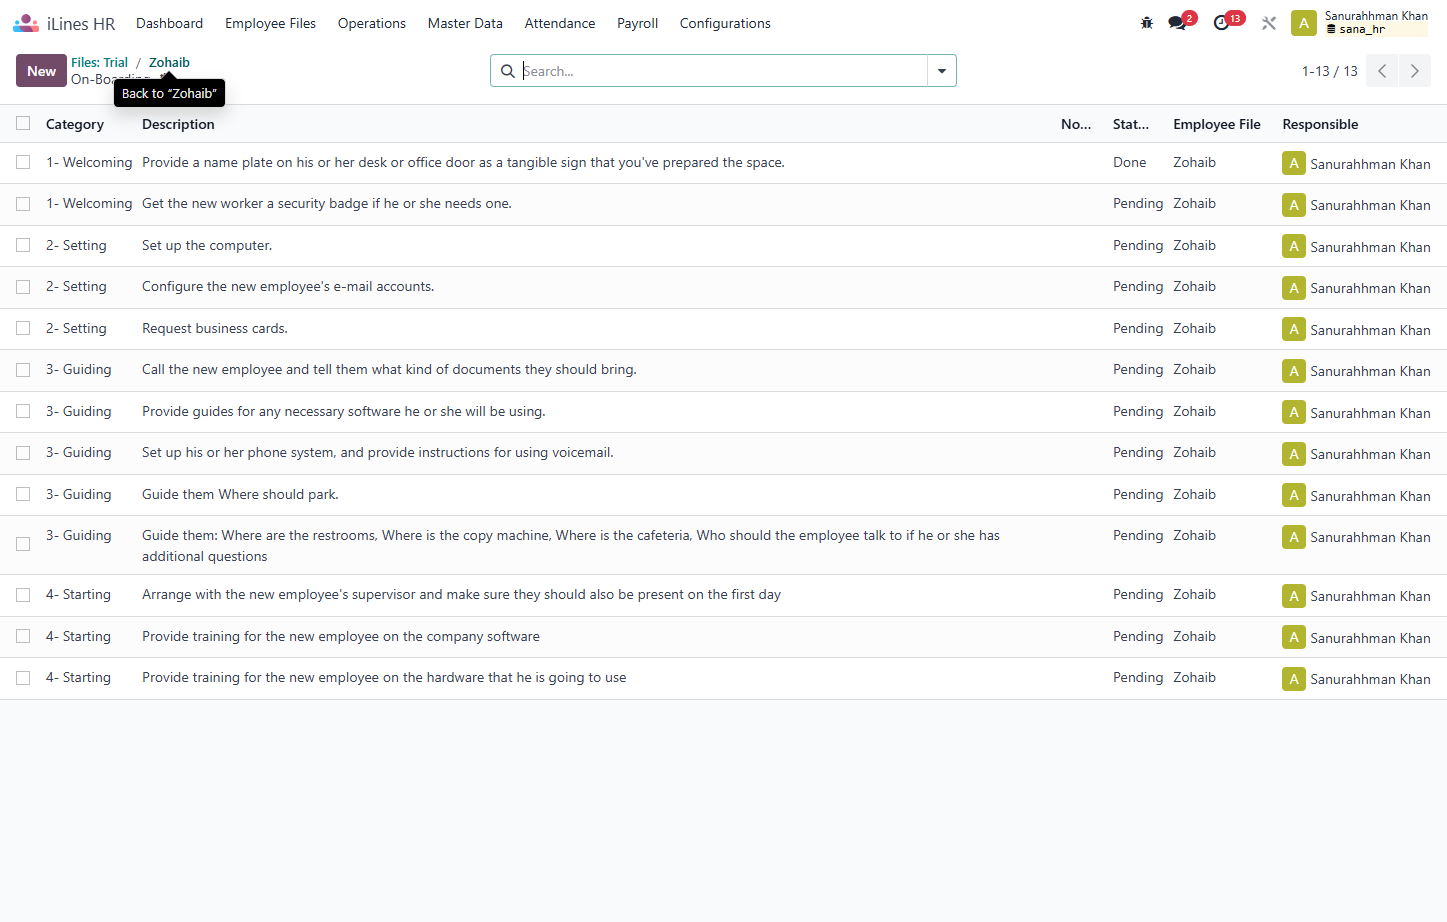Select Configure e-mail accounts row checkbox
Image resolution: width=1447 pixels, height=922 pixels.
[x=23, y=287]
